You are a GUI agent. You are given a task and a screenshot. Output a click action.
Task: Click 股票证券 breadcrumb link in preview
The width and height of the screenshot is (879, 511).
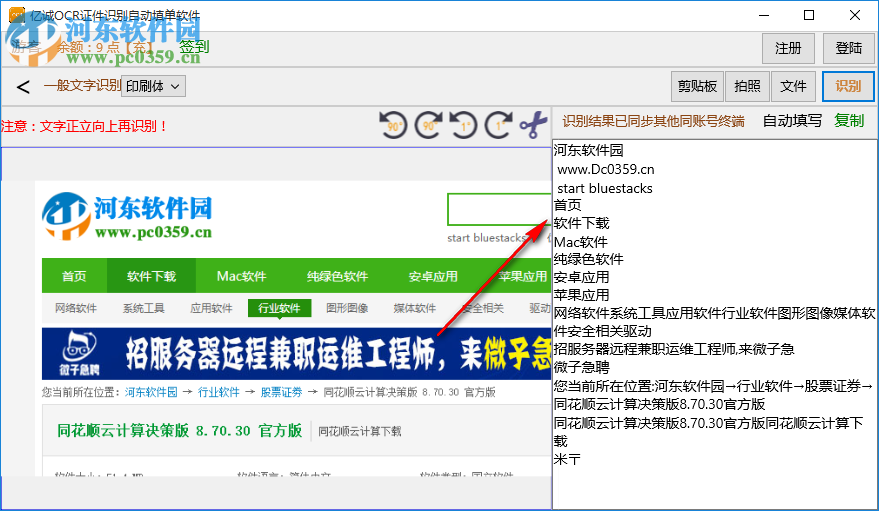[x=281, y=392]
